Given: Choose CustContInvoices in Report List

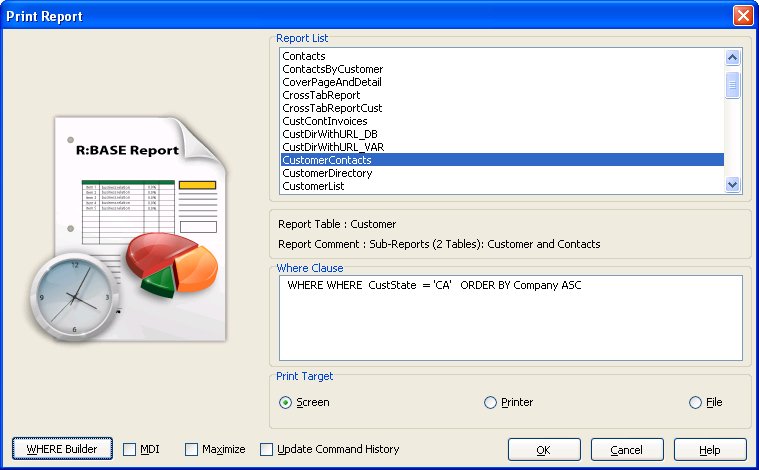Looking at the screenshot, I should 325,121.
